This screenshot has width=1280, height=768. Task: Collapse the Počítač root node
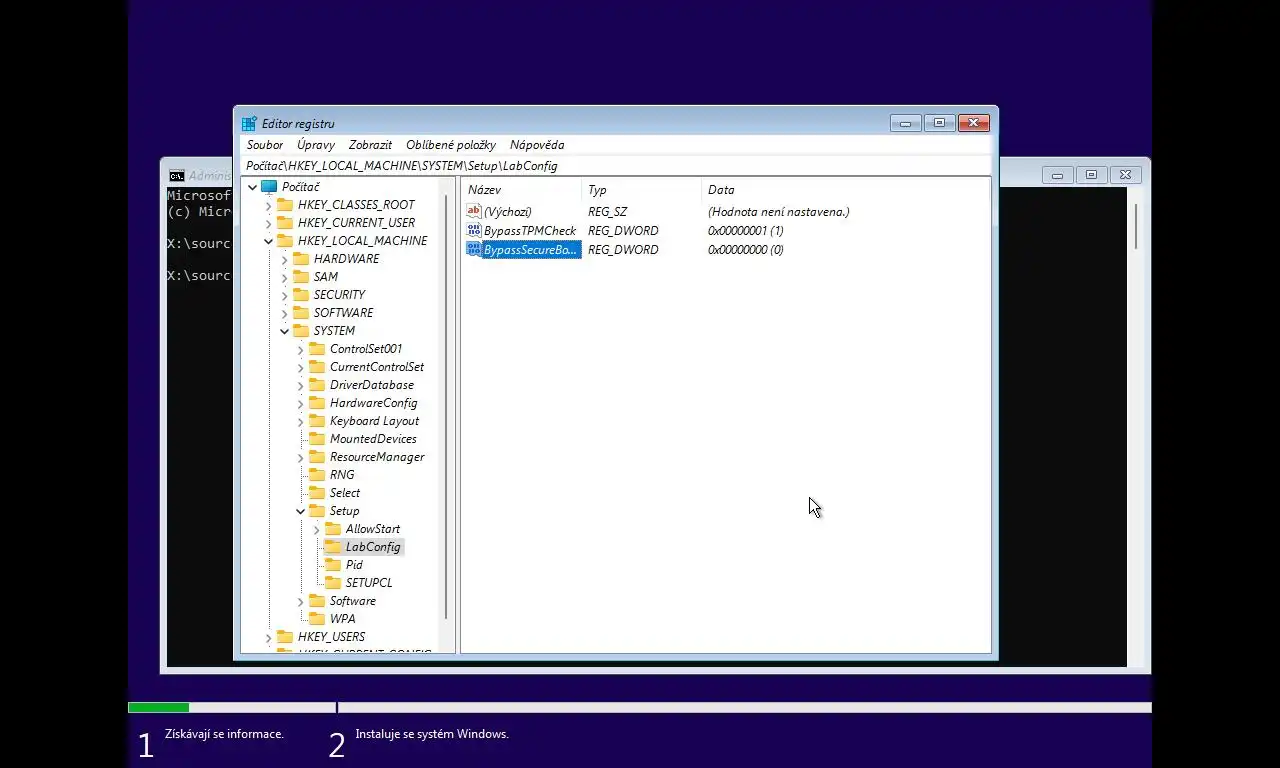coord(253,187)
